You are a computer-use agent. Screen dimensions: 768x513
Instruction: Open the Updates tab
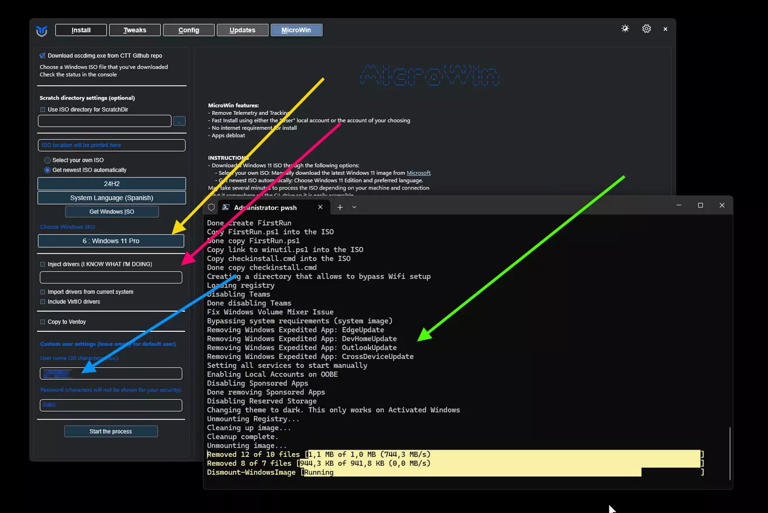click(242, 30)
